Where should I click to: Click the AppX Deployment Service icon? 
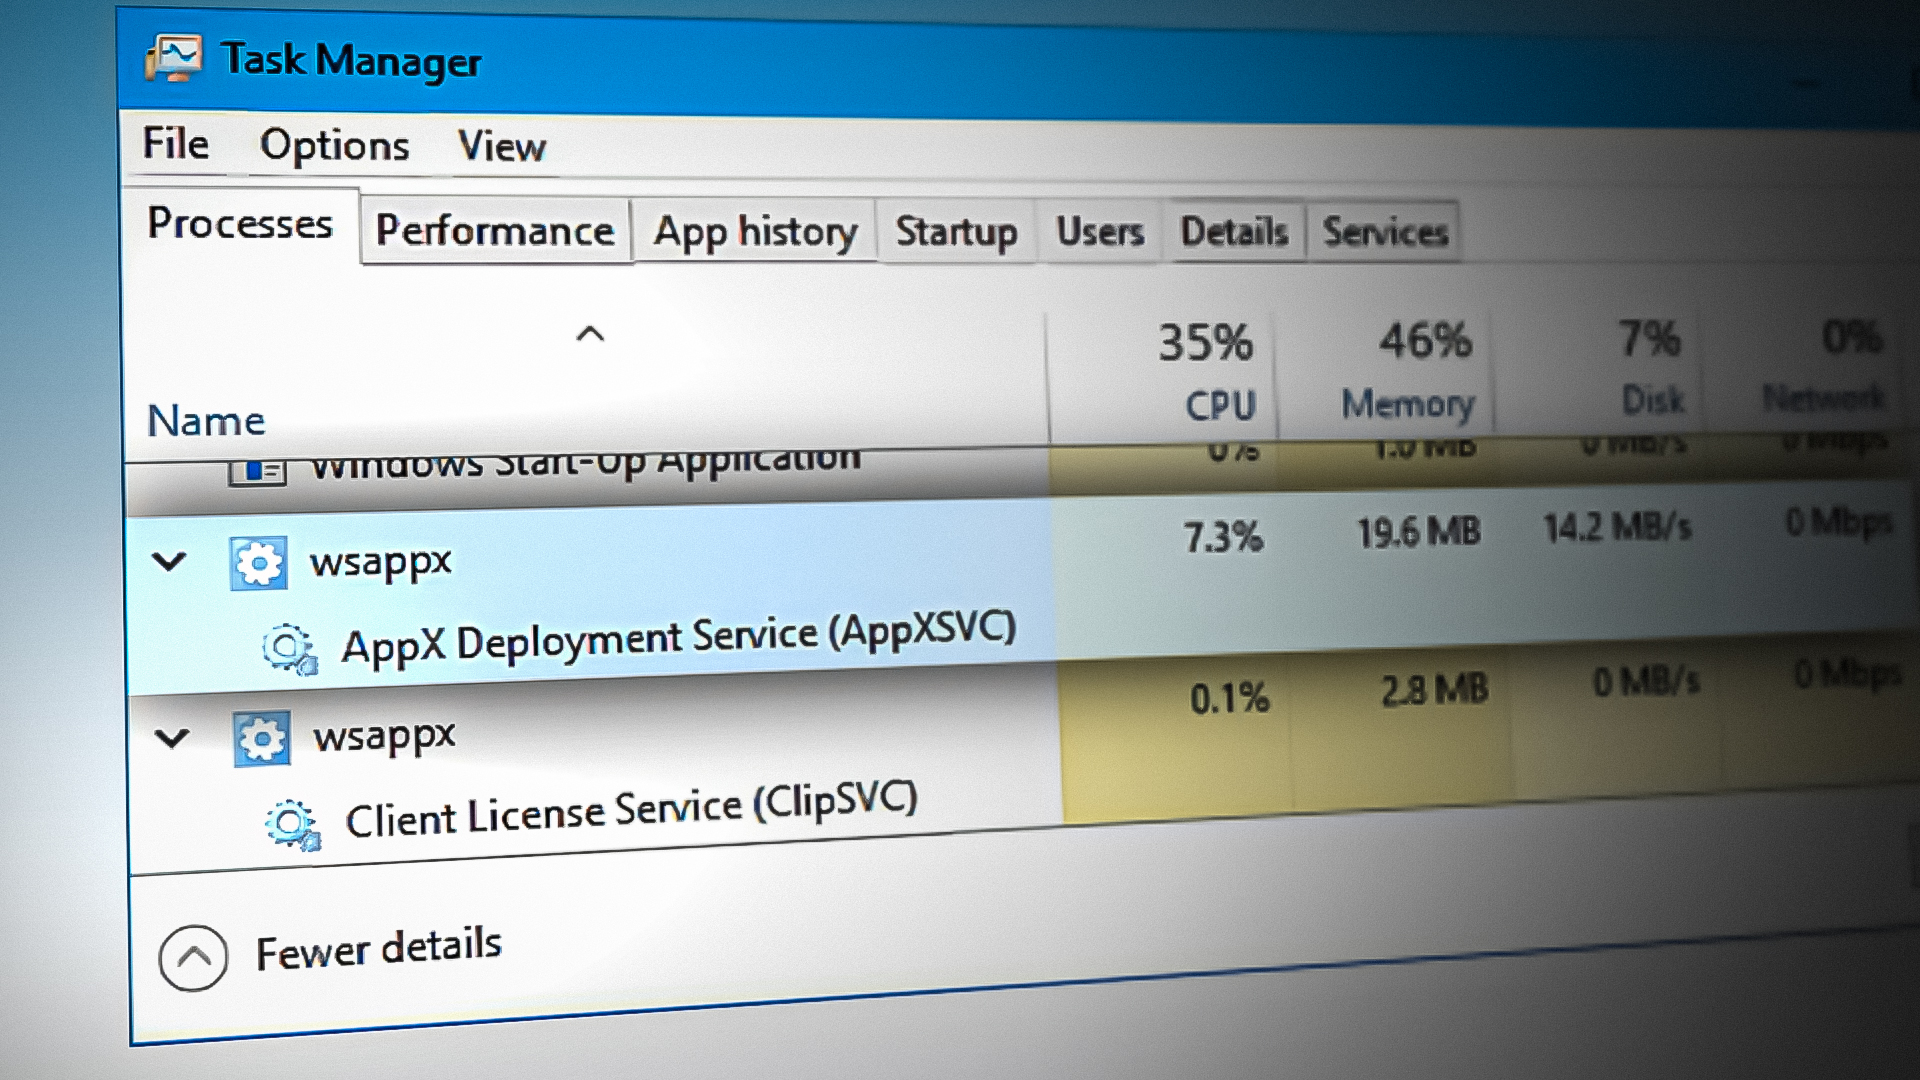289,649
